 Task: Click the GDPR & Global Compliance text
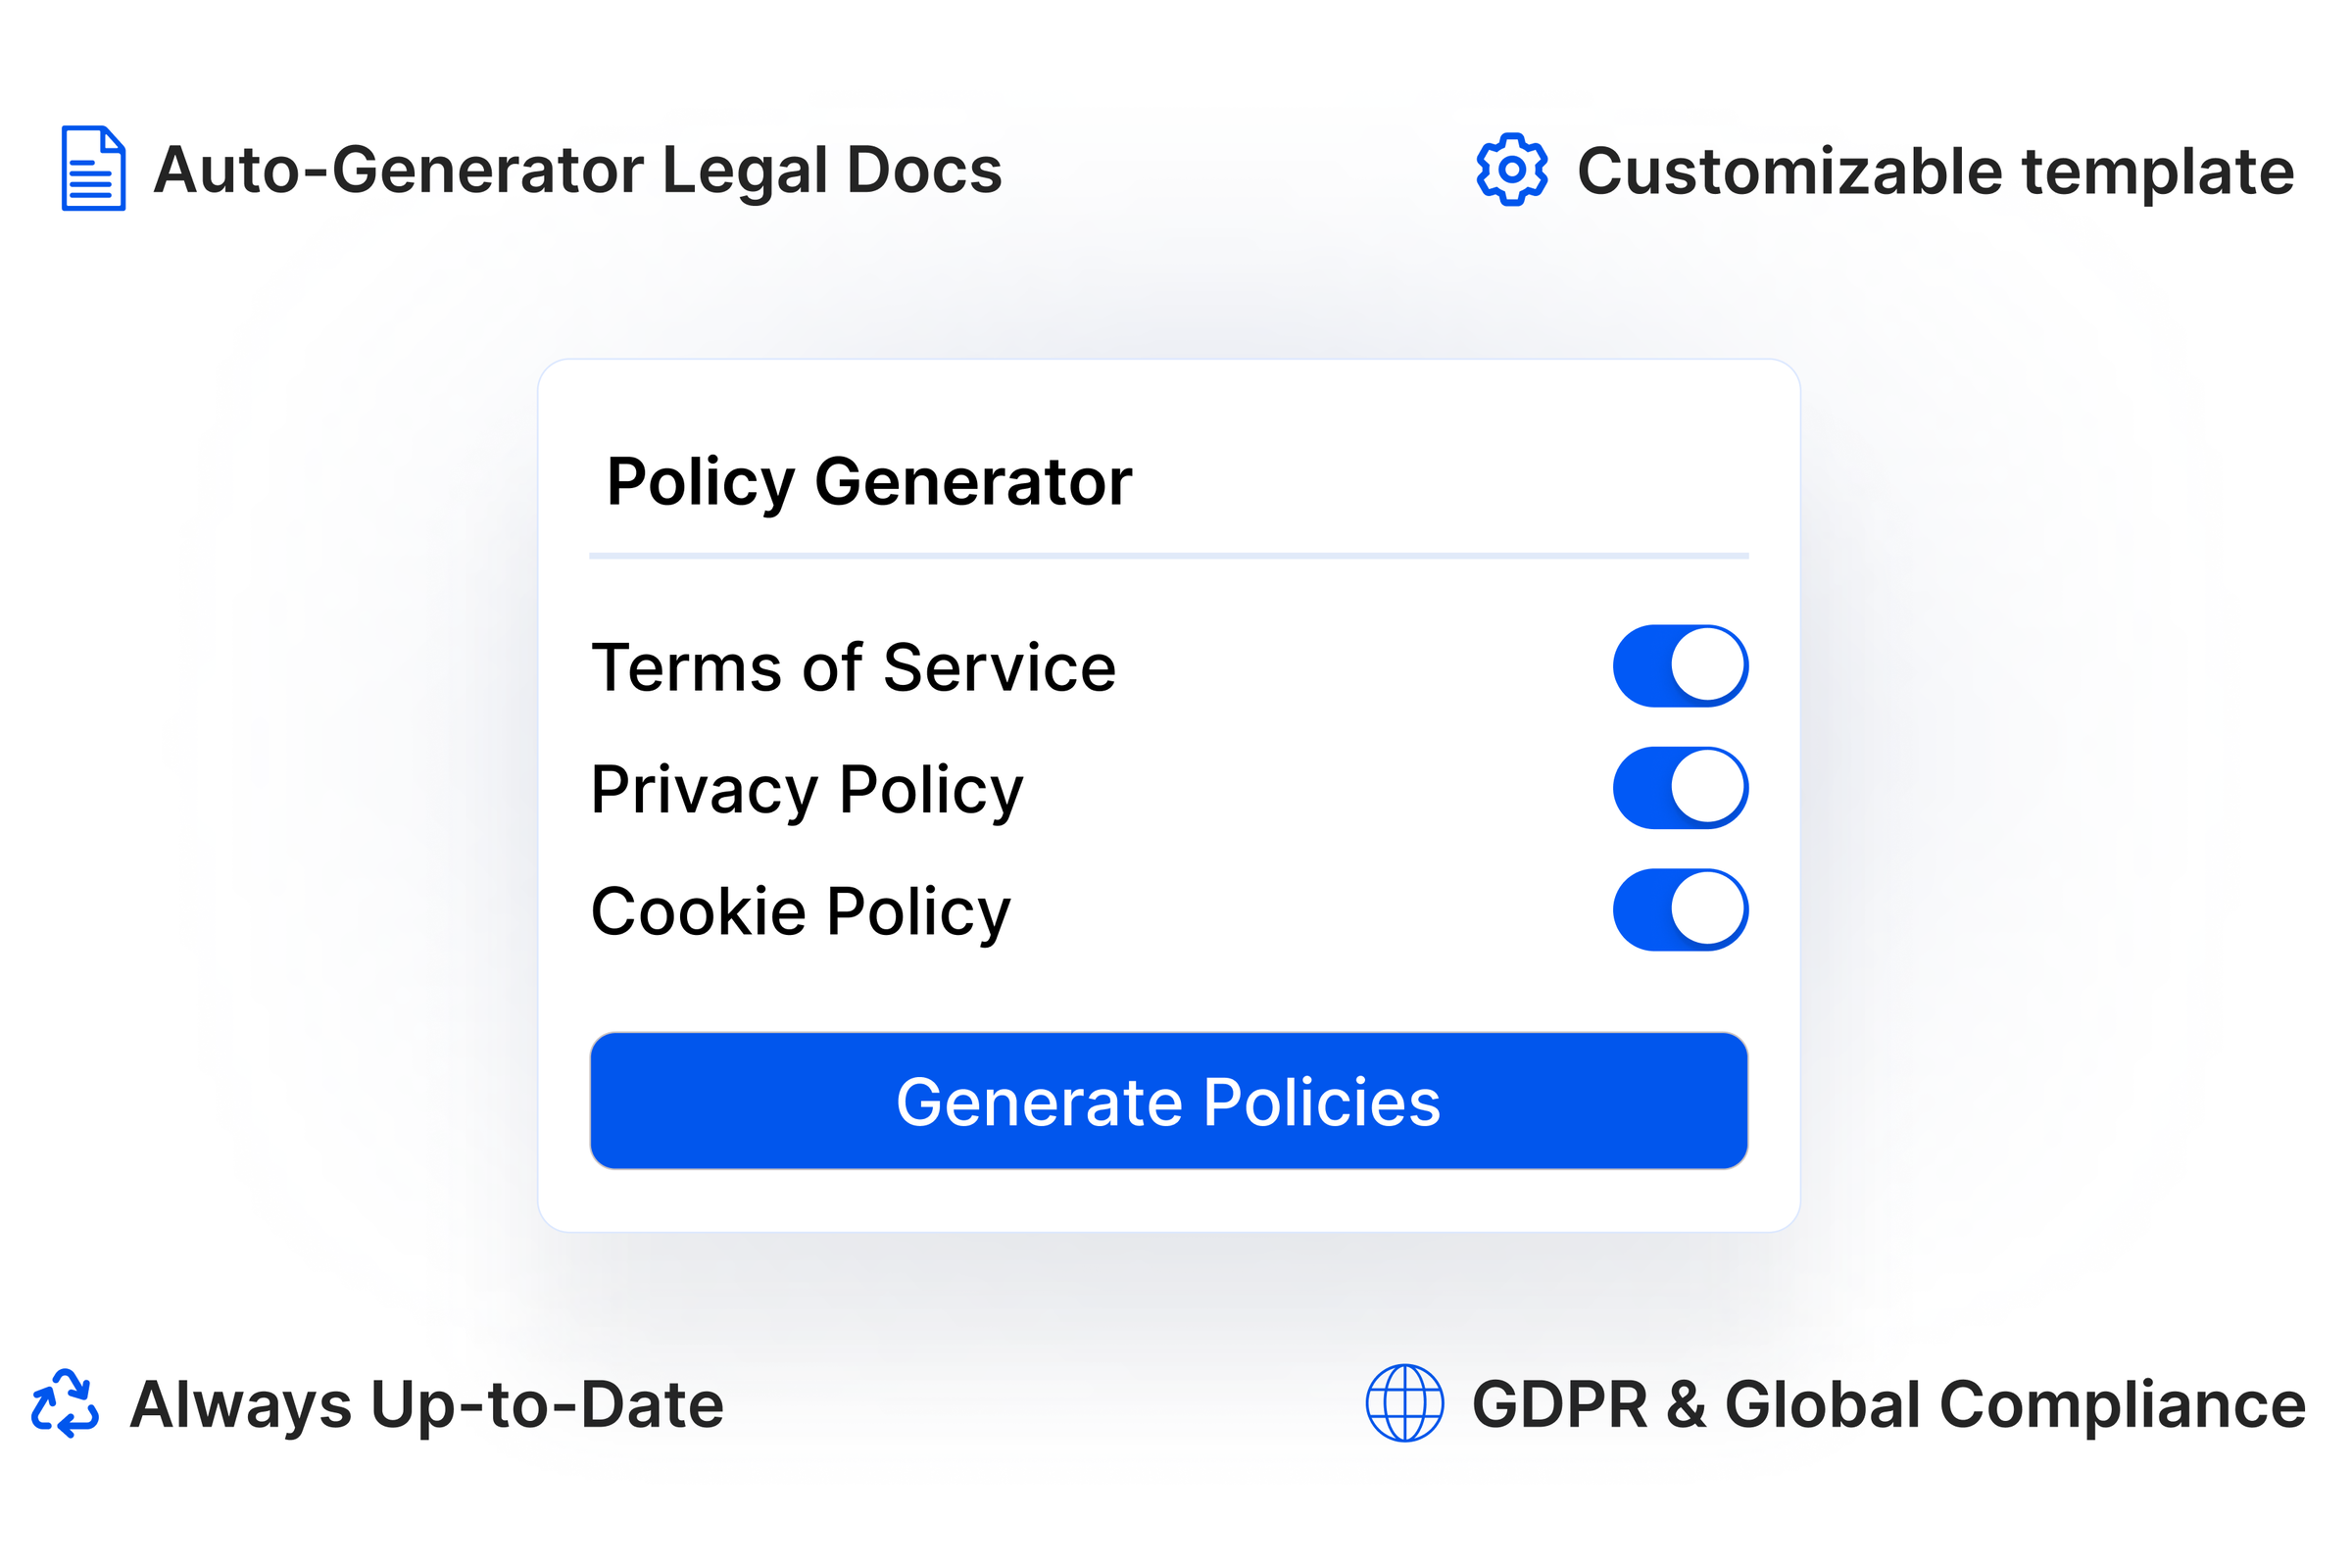point(1889,1405)
